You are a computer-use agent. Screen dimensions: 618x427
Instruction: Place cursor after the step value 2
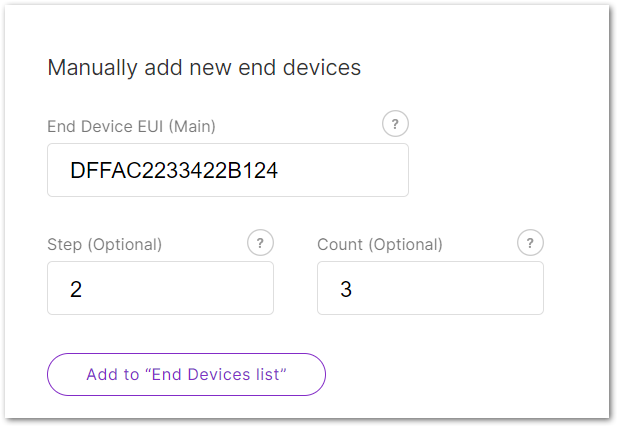click(x=82, y=289)
